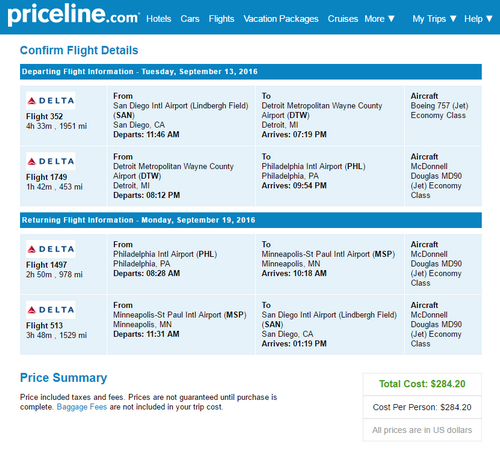
Task: Expand the More dropdown menu
Action: pos(379,19)
